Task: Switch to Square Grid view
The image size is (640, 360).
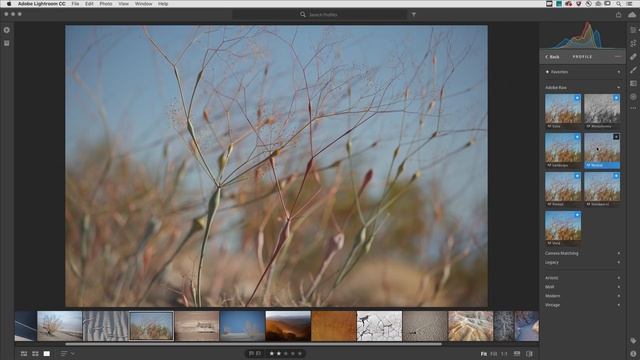Action: tap(35, 353)
